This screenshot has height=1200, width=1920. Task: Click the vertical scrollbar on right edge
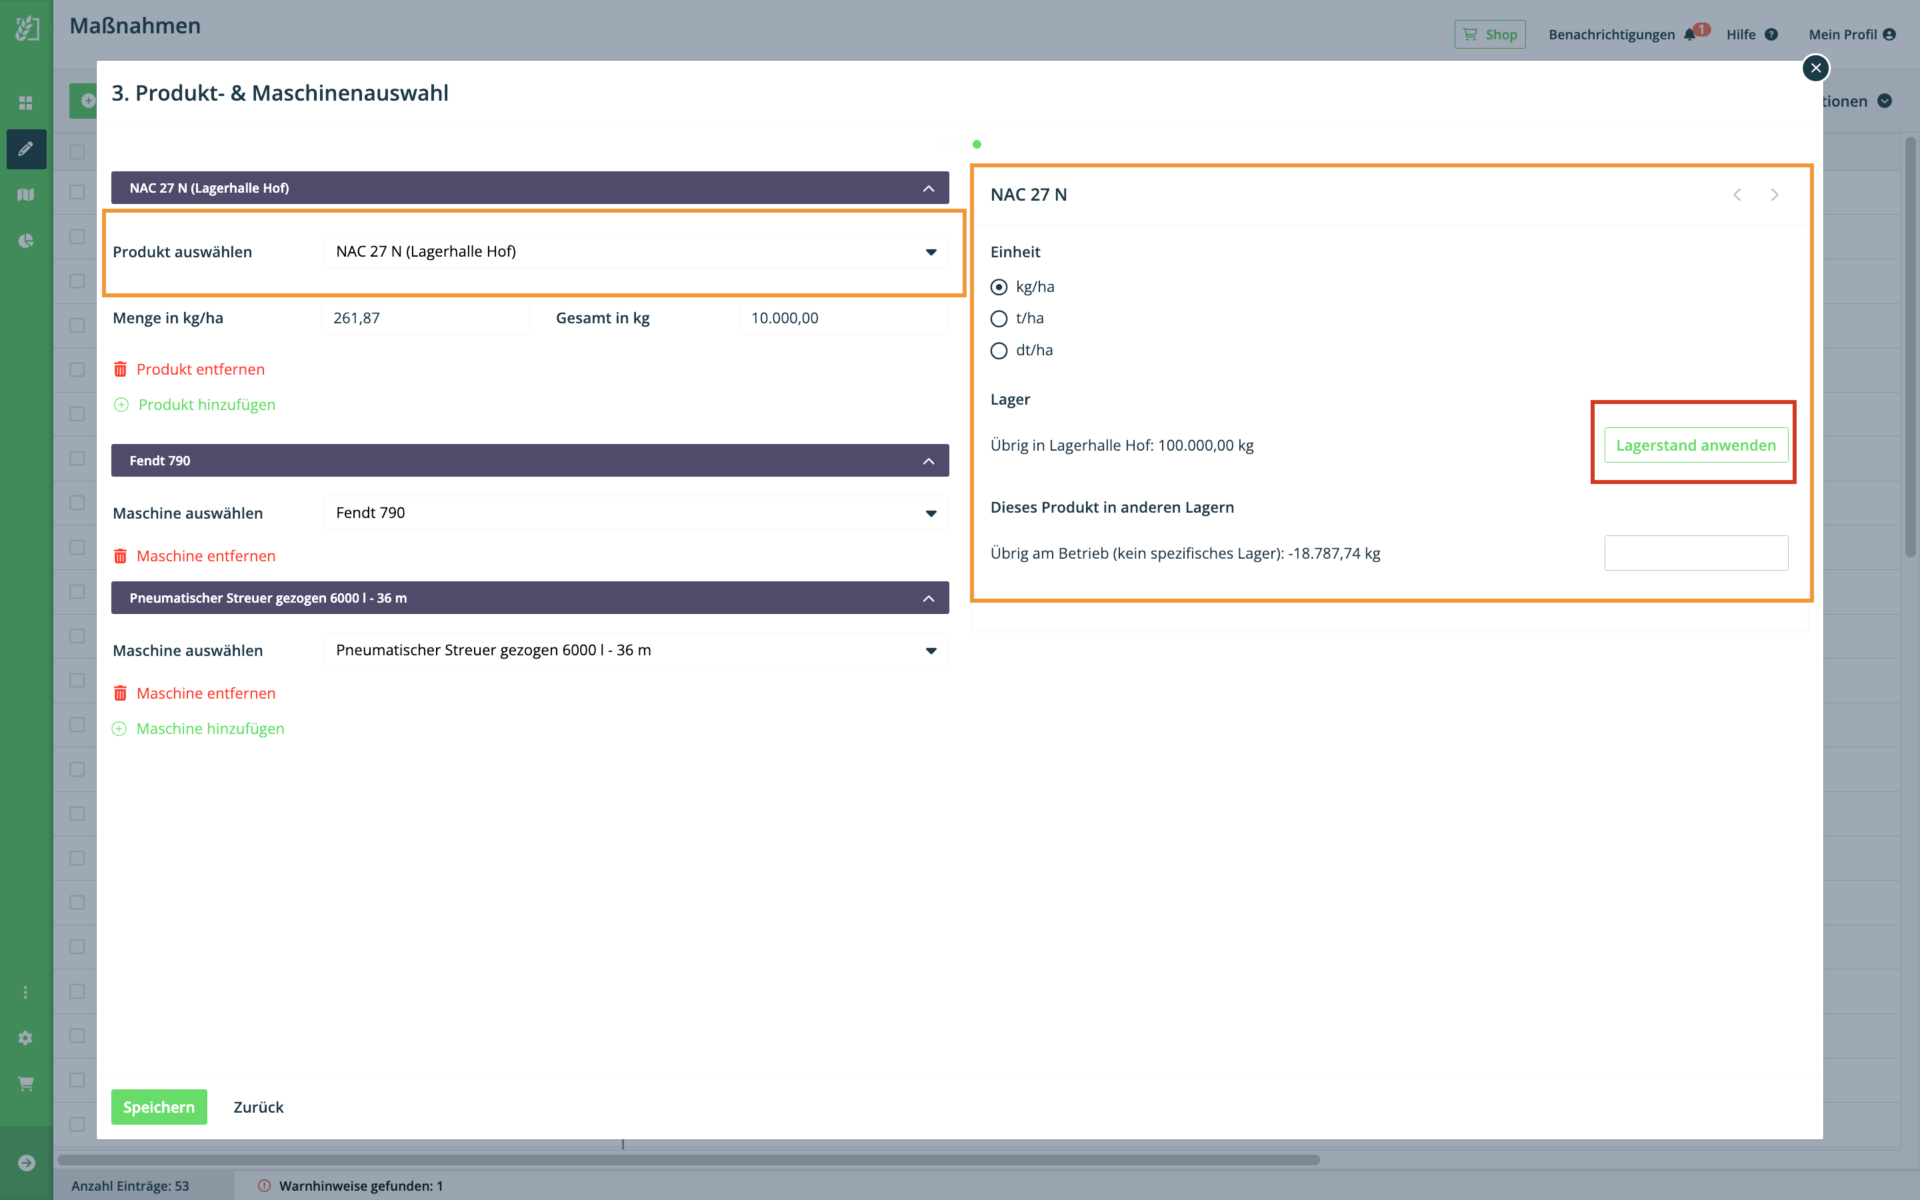pos(1910,346)
